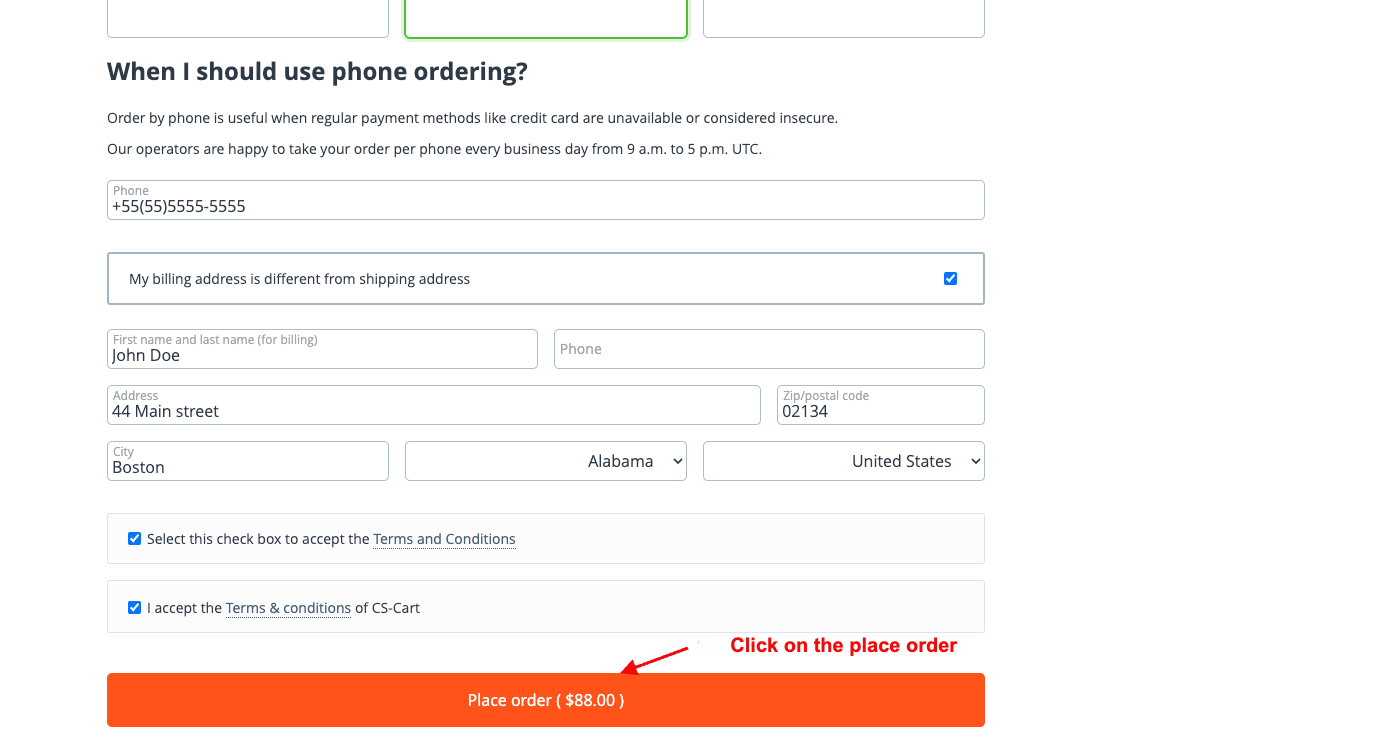The width and height of the screenshot is (1379, 756).
Task: Select the rightmost option box at top
Action: 844,18
